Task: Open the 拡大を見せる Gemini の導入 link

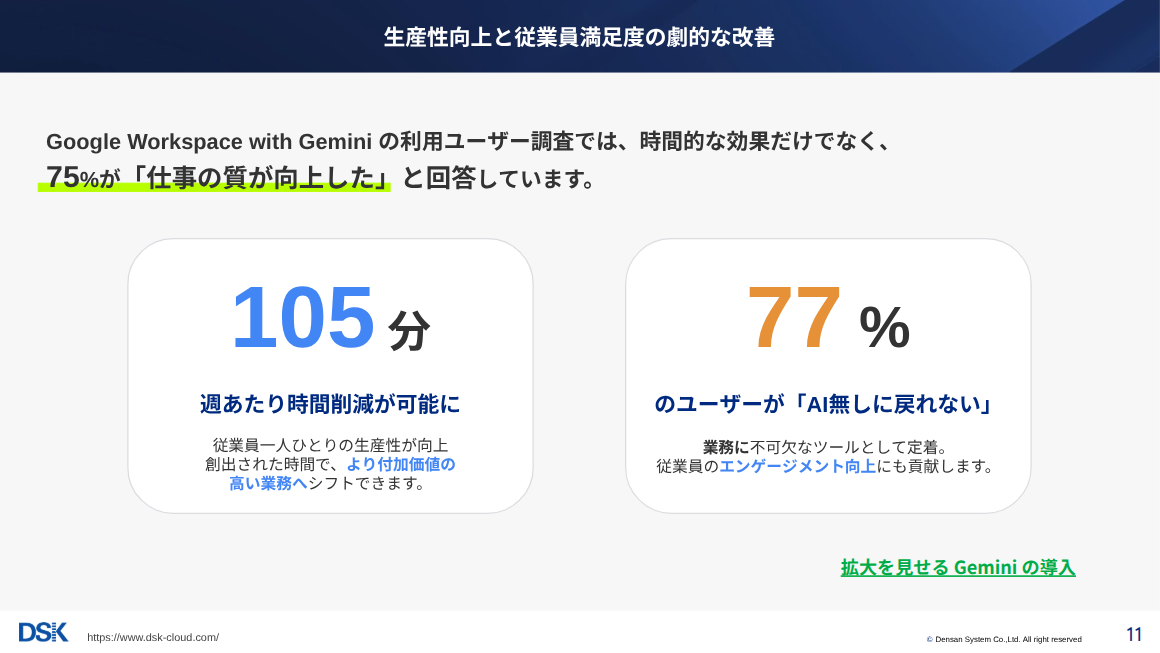Action: click(957, 568)
